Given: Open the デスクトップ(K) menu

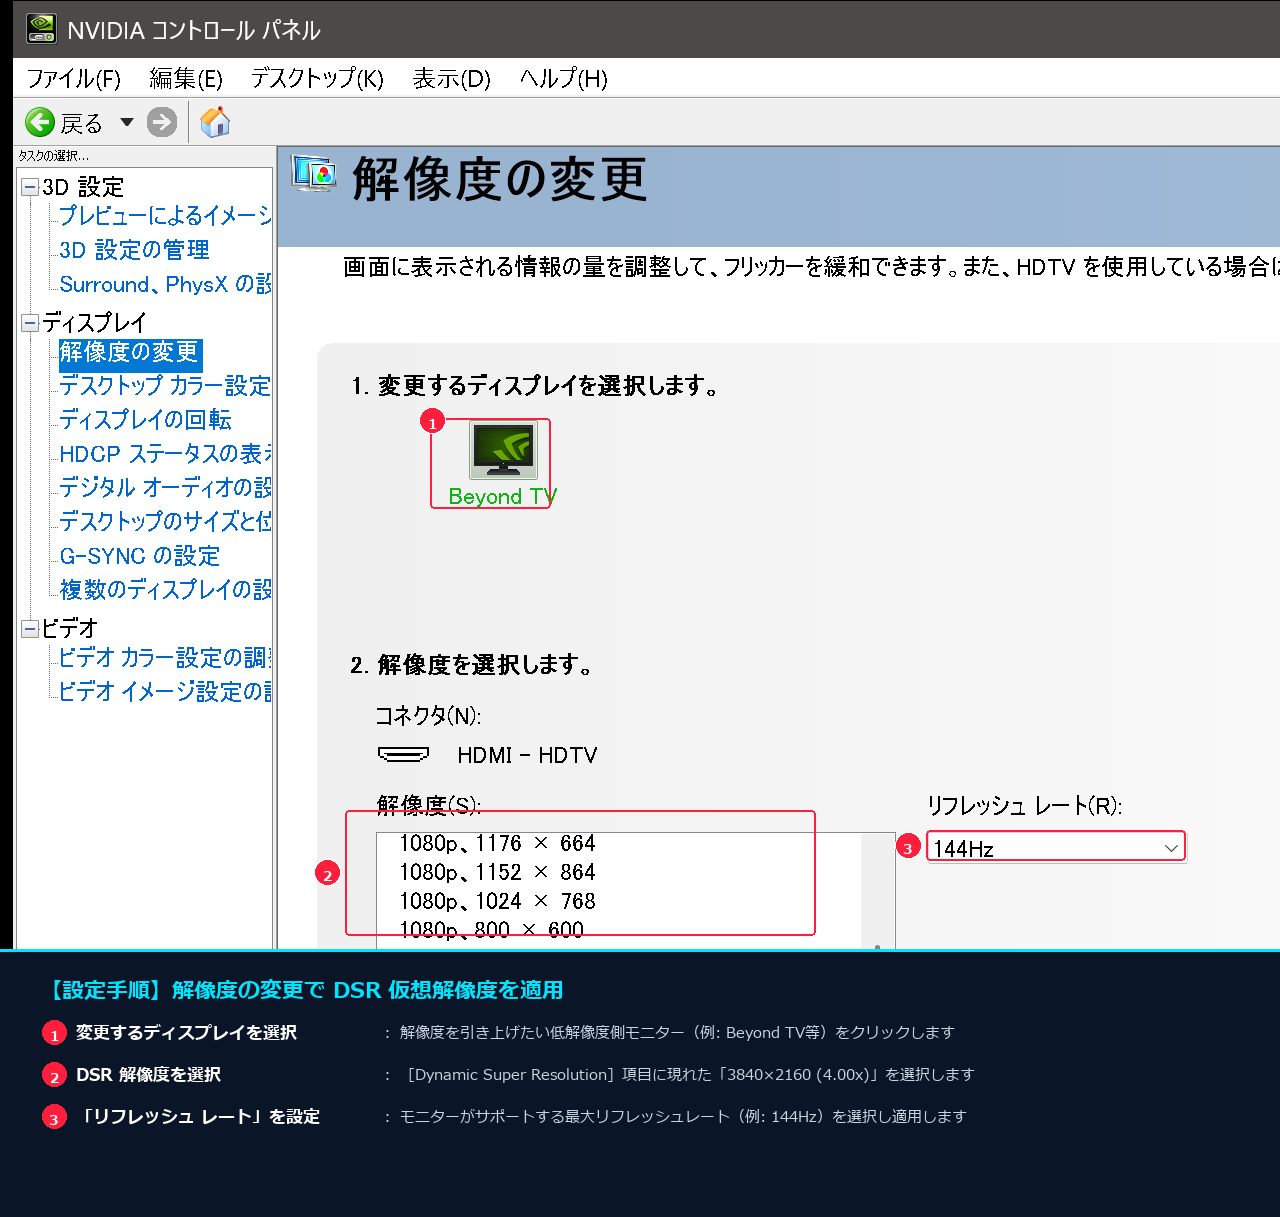Looking at the screenshot, I should point(317,78).
